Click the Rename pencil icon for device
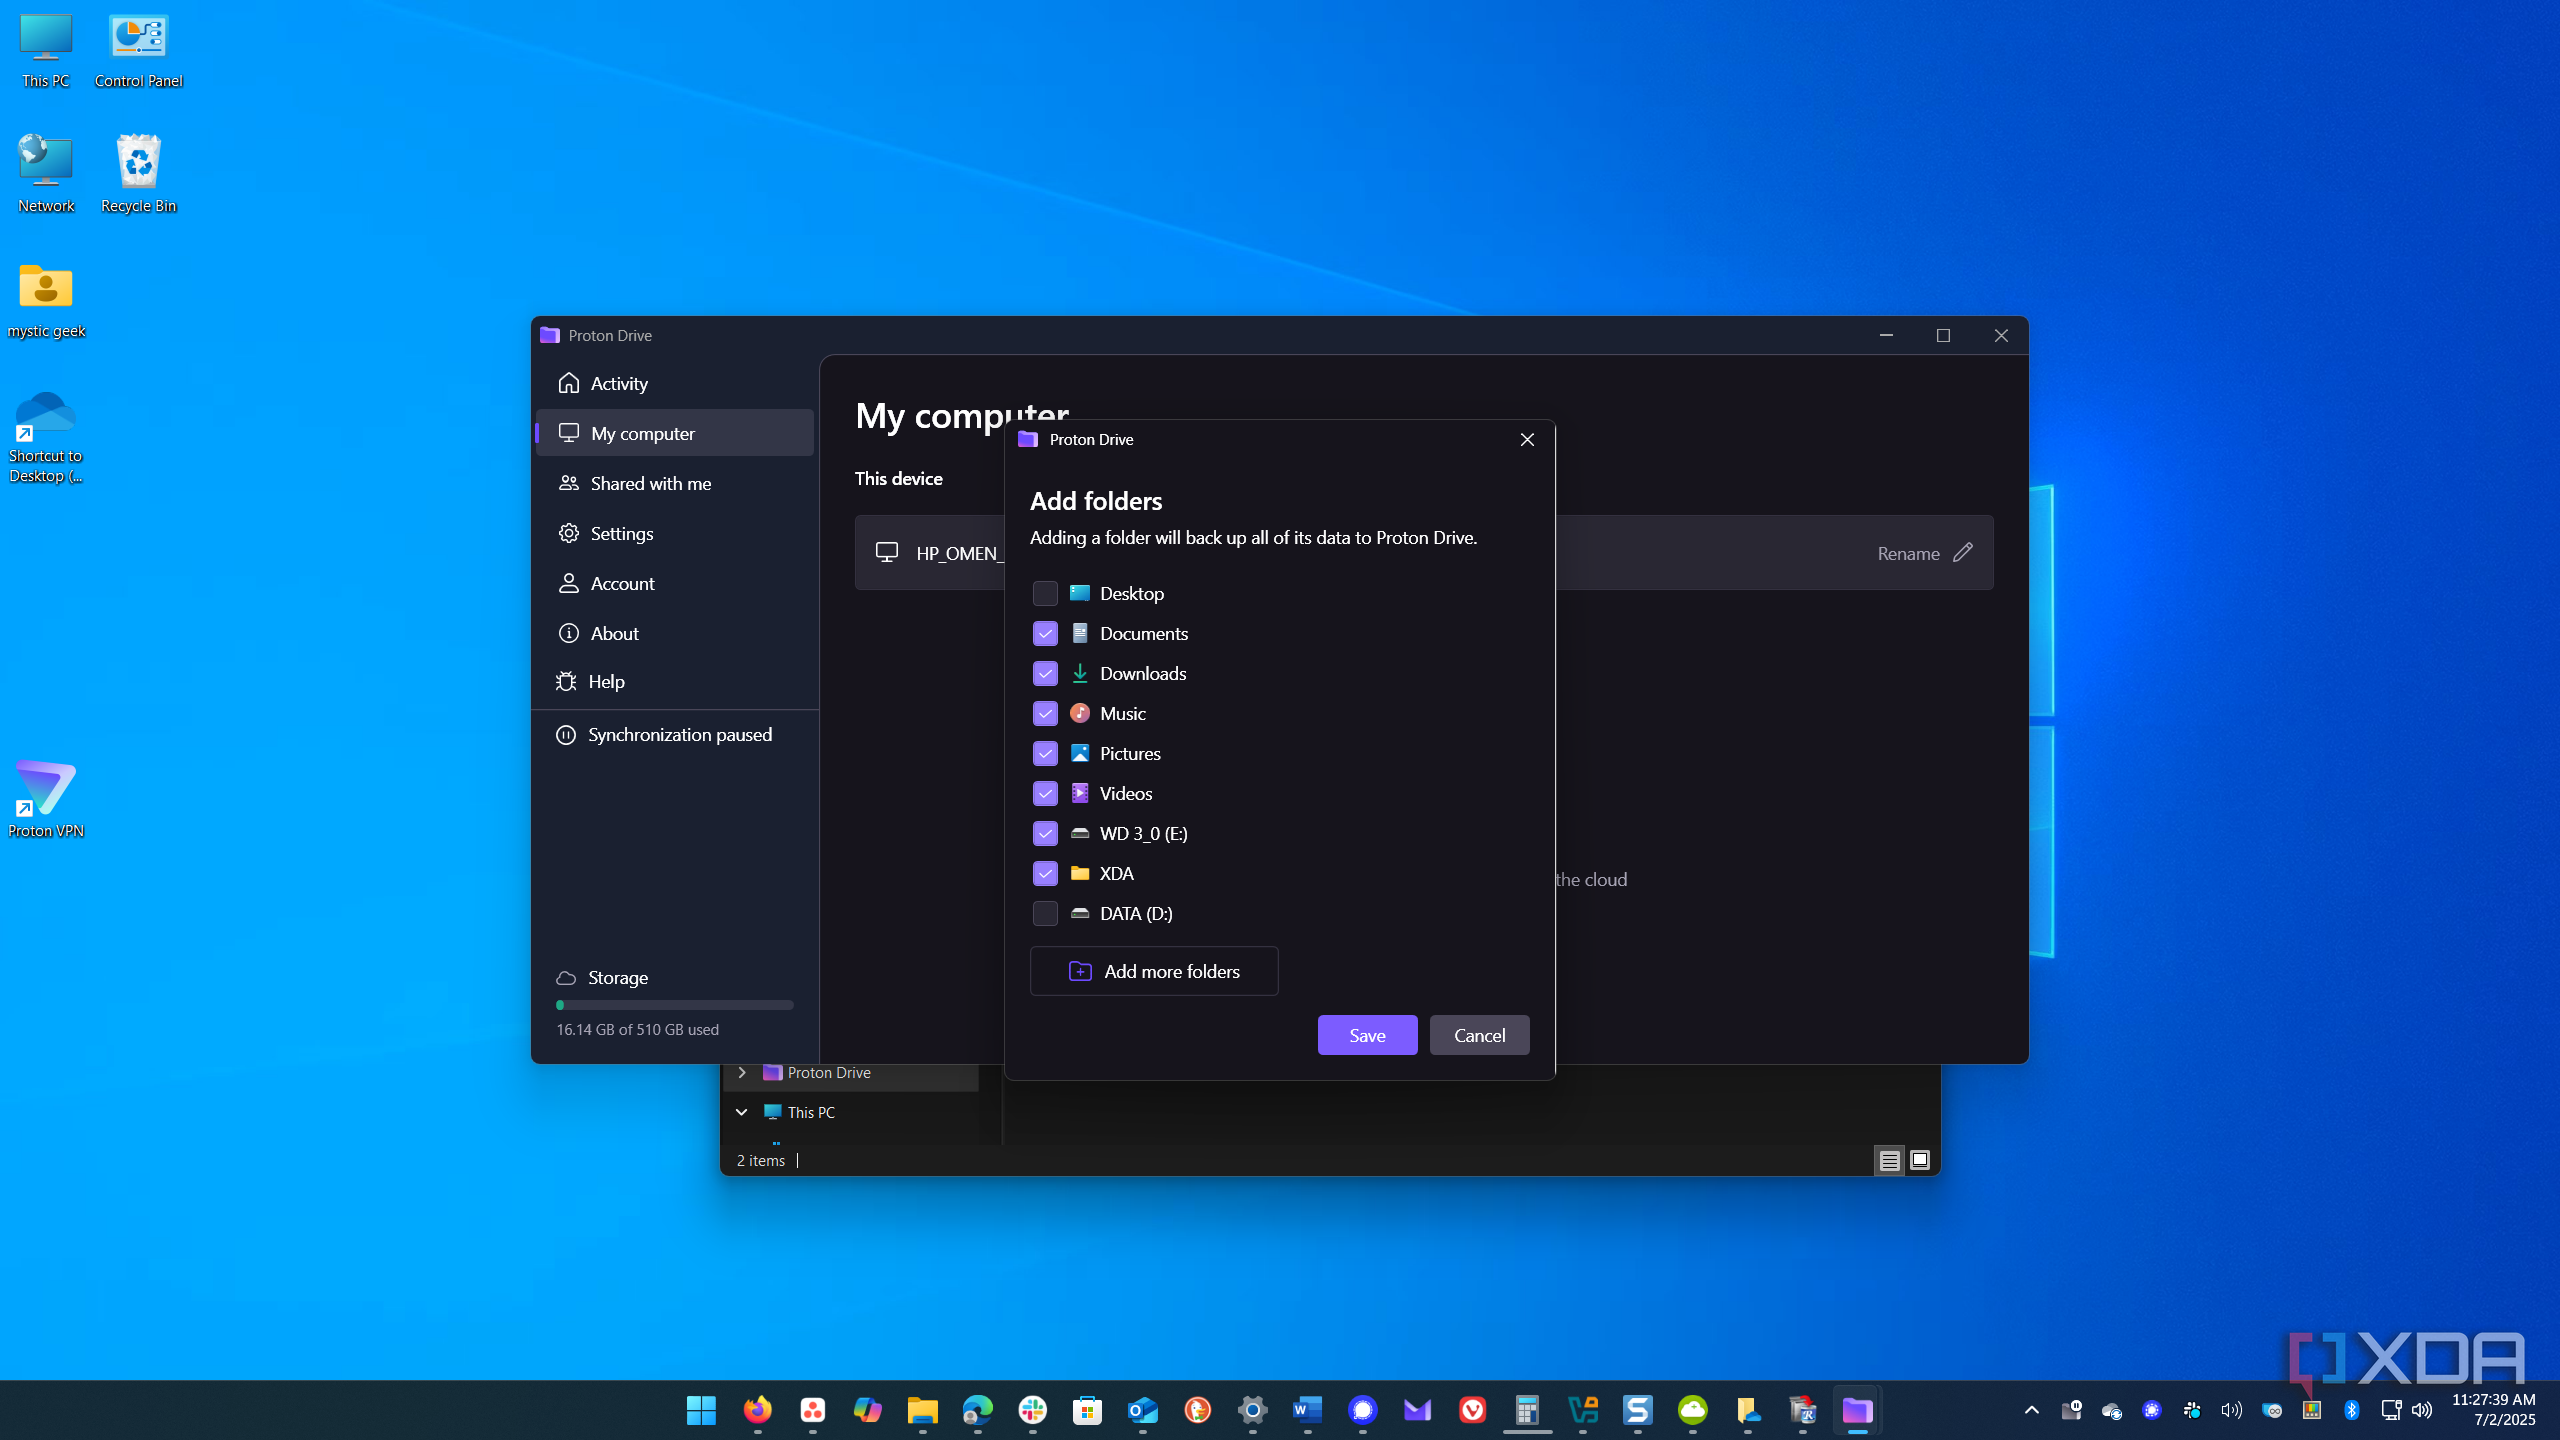 tap(1963, 552)
